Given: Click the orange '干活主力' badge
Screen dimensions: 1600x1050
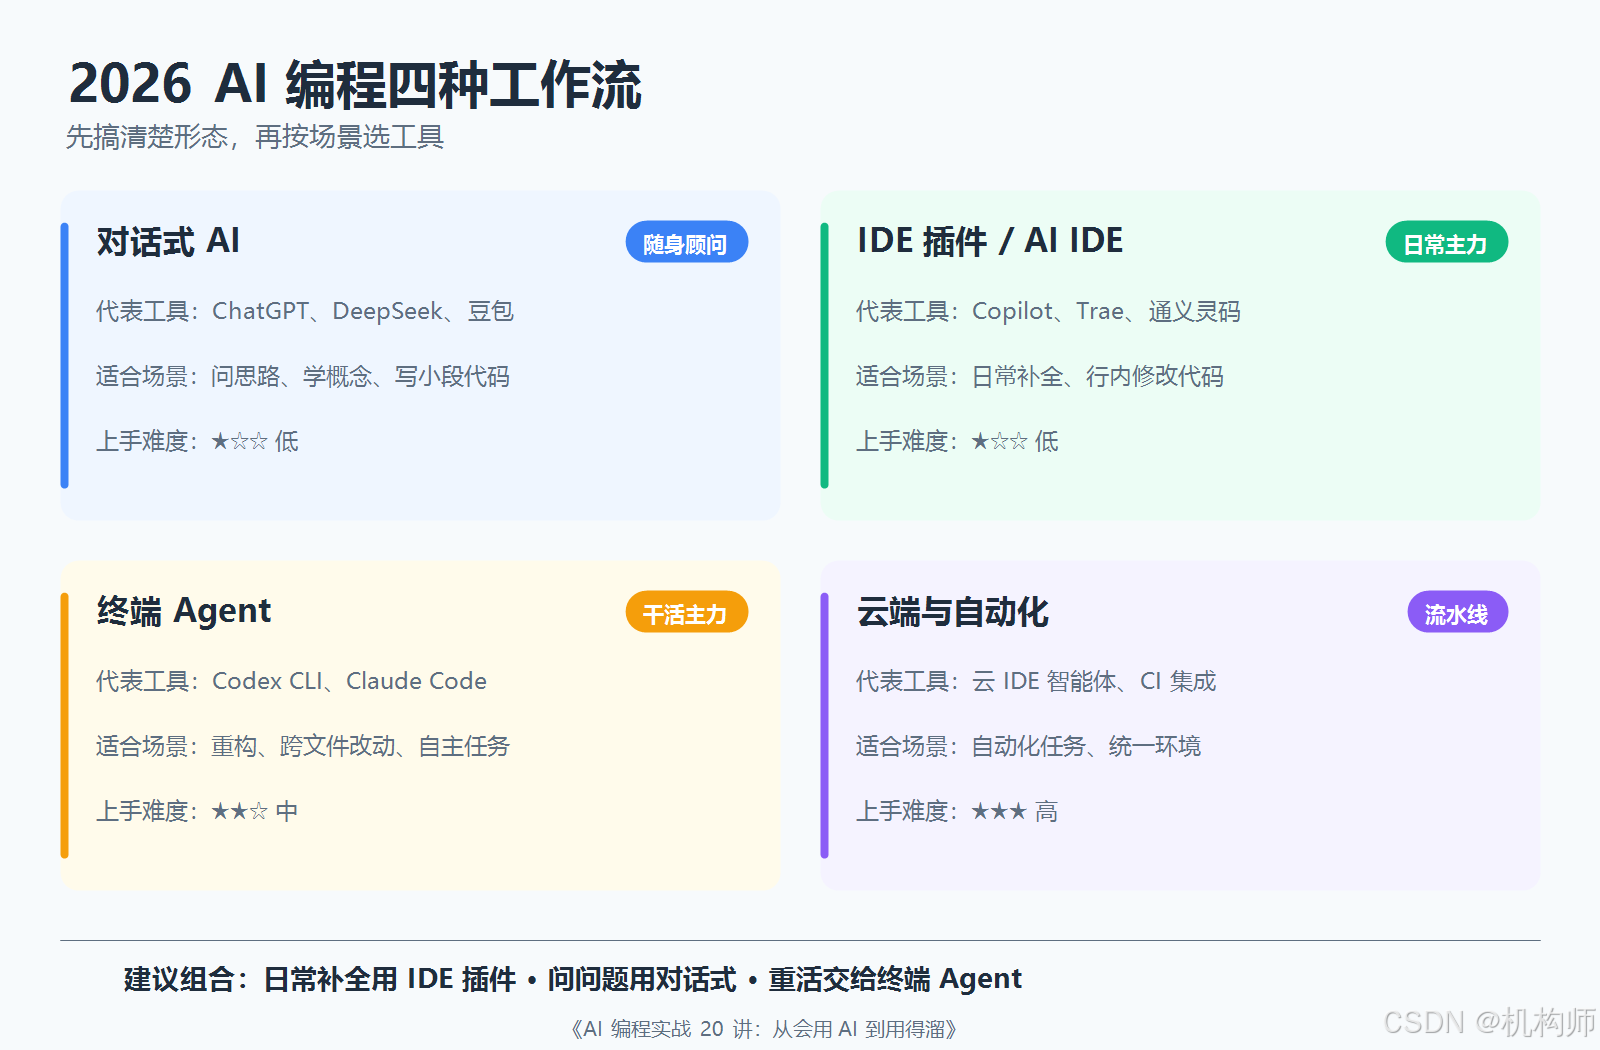Looking at the screenshot, I should 686,612.
